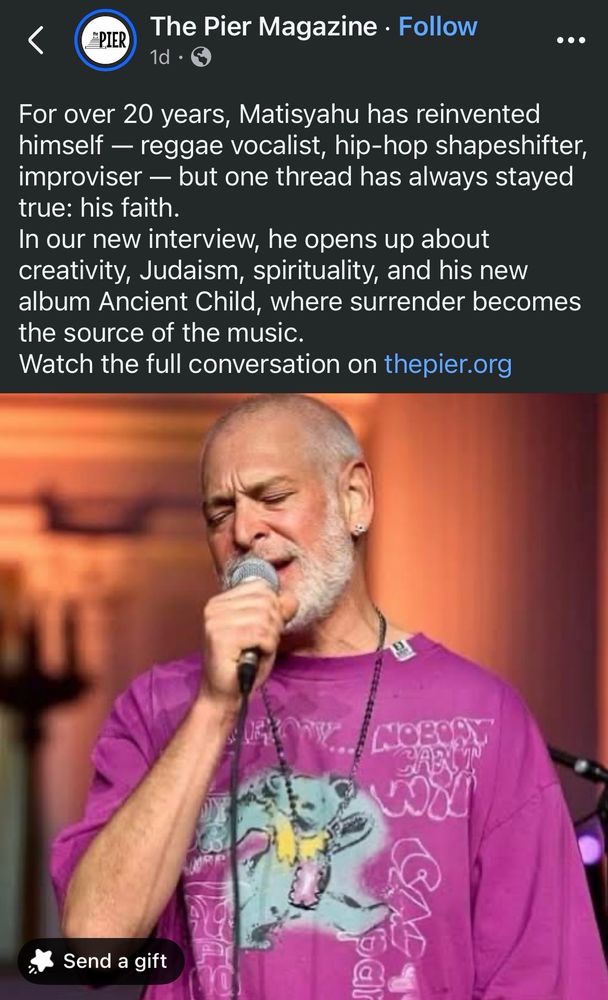Tap the star icon beside Send a gift

click(x=41, y=961)
